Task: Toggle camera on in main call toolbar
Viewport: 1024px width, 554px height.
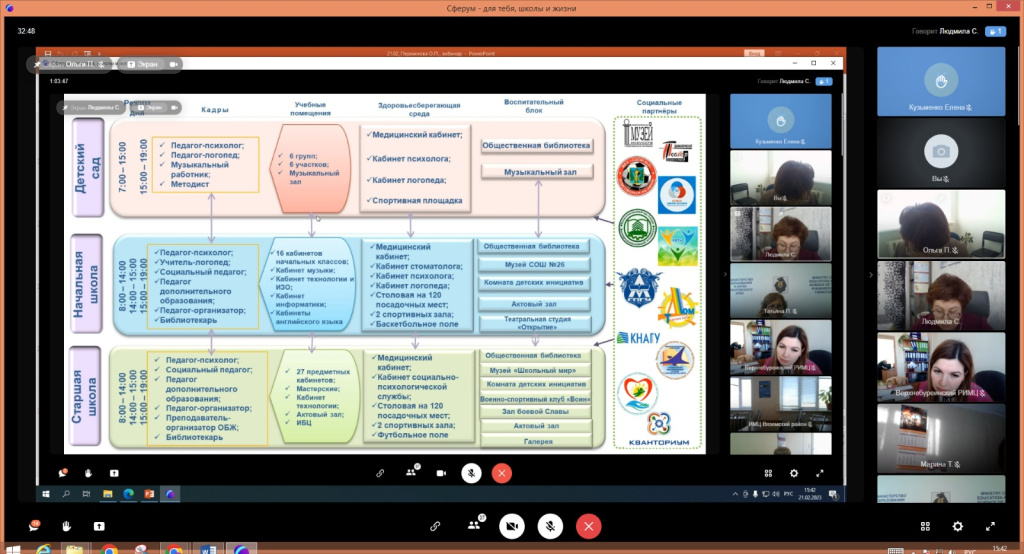Action: 511,525
